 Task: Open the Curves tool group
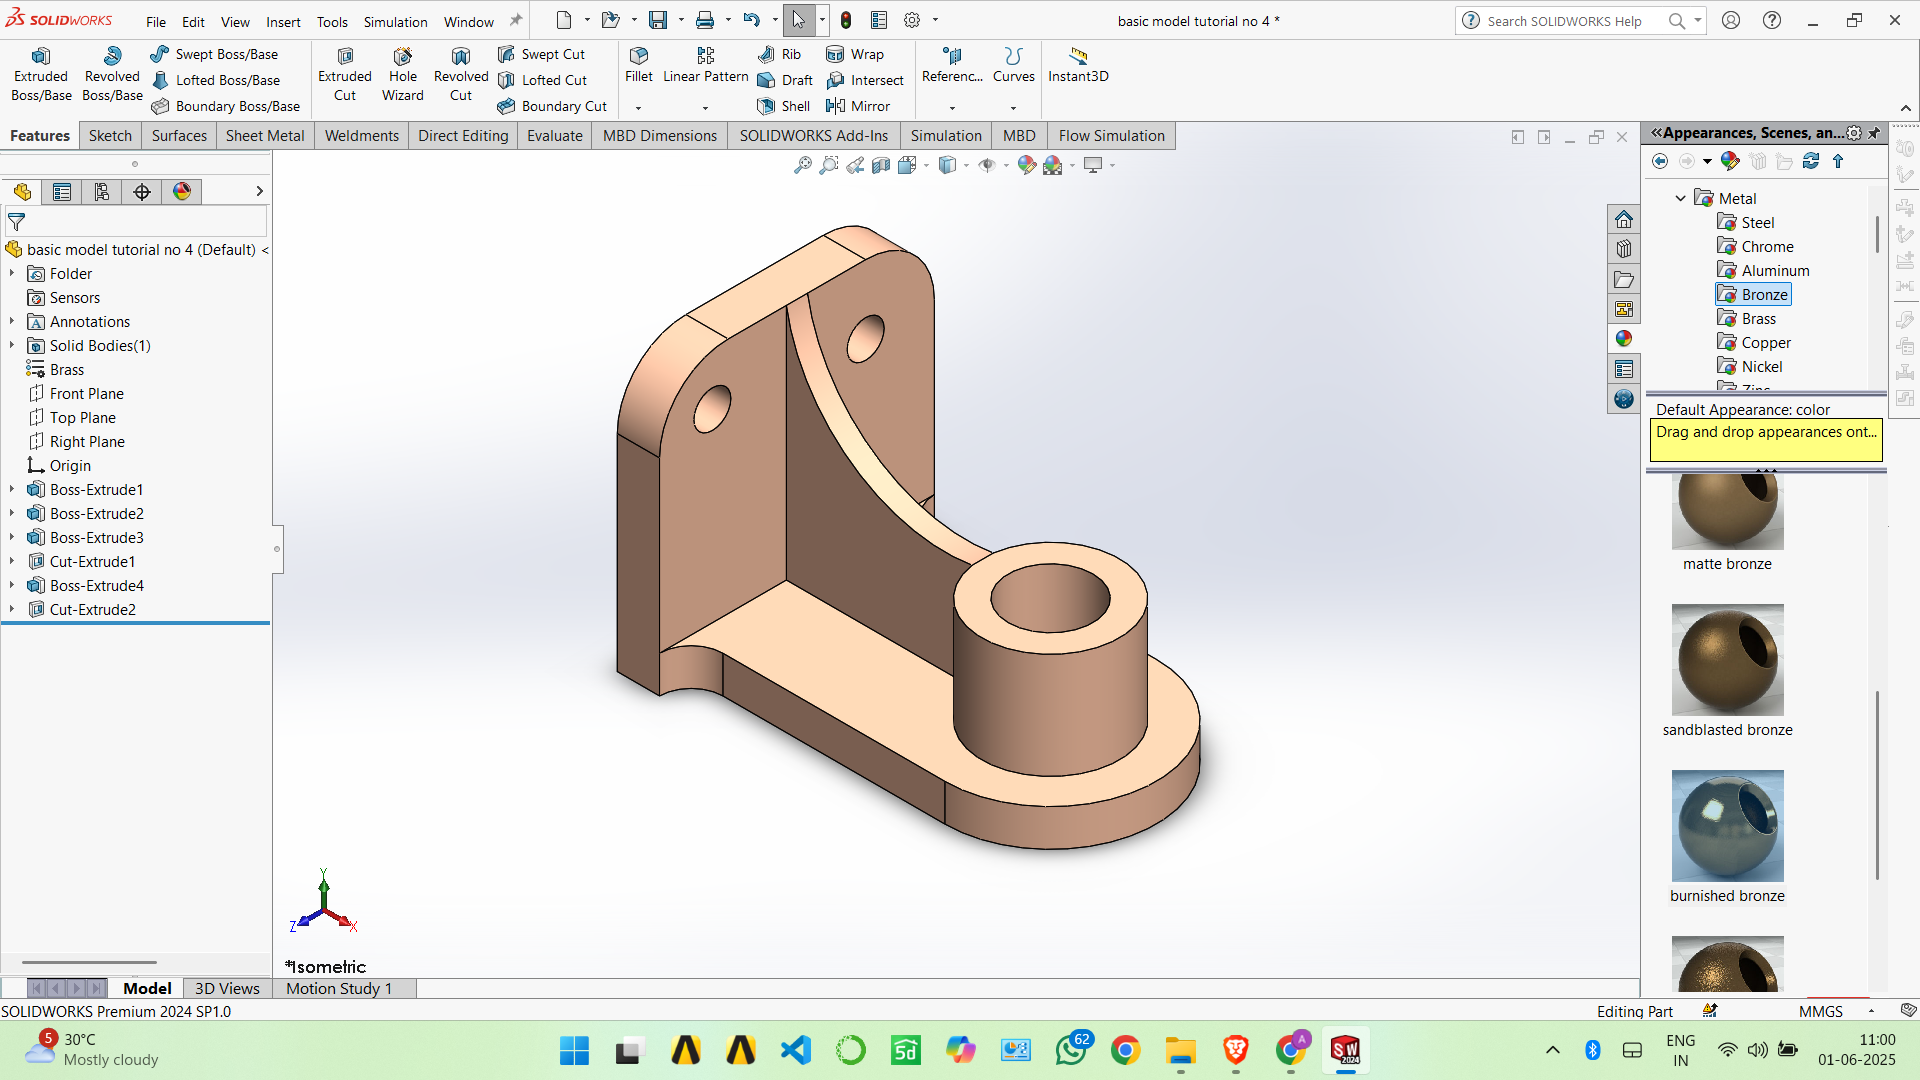pyautogui.click(x=1013, y=65)
